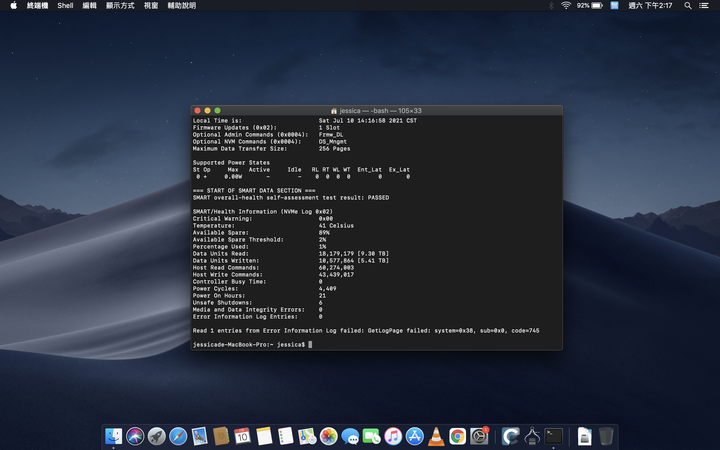Open the caliper utility icon in dock
The width and height of the screenshot is (720, 450).
pos(532,436)
